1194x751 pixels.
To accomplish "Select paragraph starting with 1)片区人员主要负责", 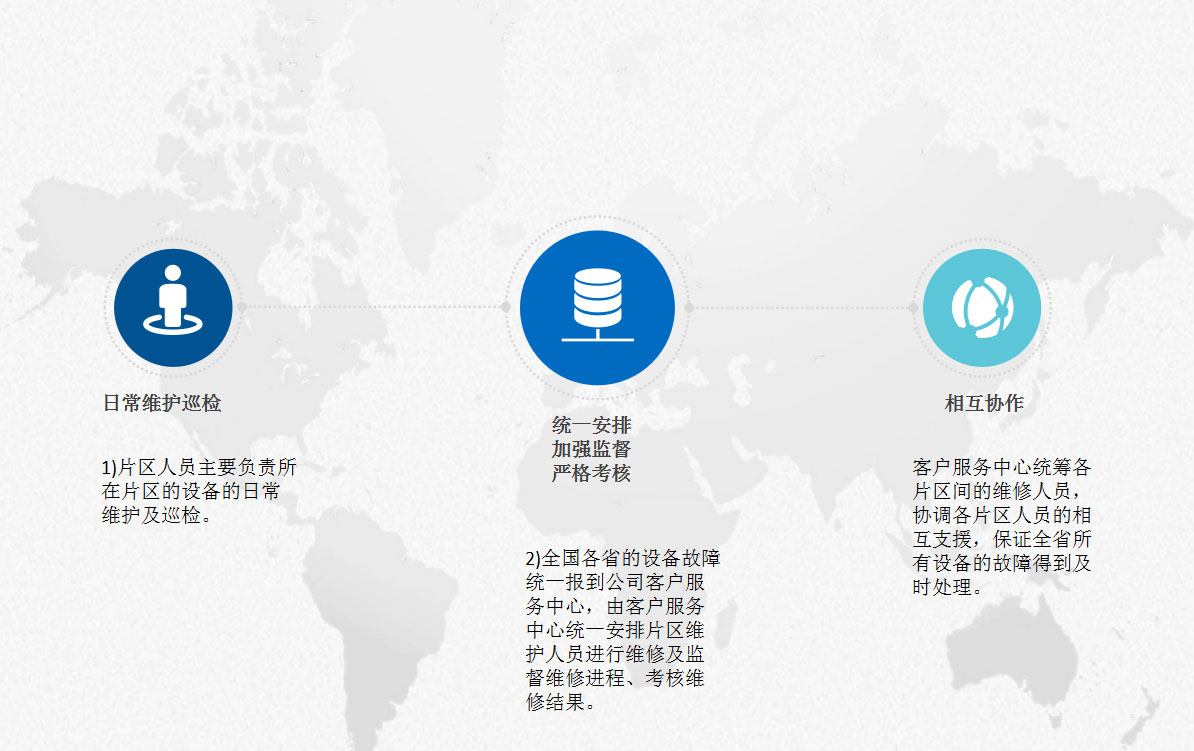I will point(199,491).
